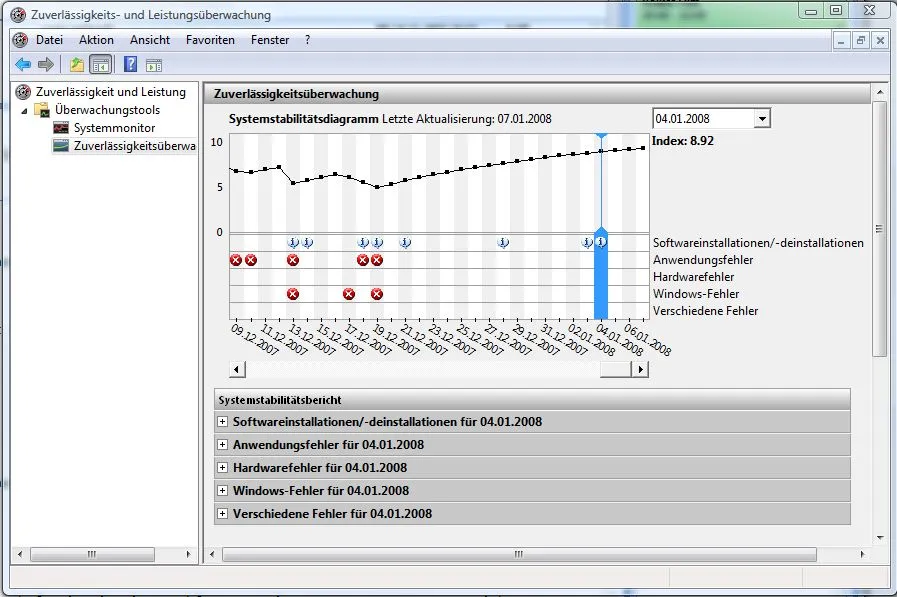Select Zuverlässigkeit und Leistung root node
The width and height of the screenshot is (897, 597).
[110, 91]
